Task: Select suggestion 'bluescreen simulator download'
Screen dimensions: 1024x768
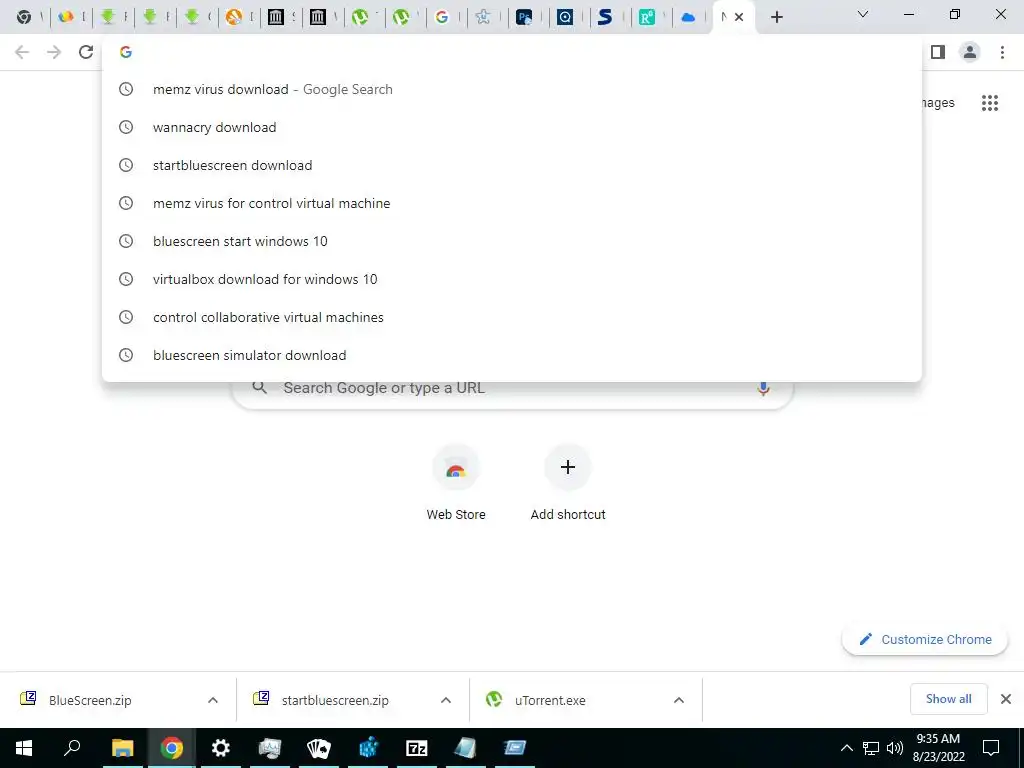Action: [x=512, y=355]
